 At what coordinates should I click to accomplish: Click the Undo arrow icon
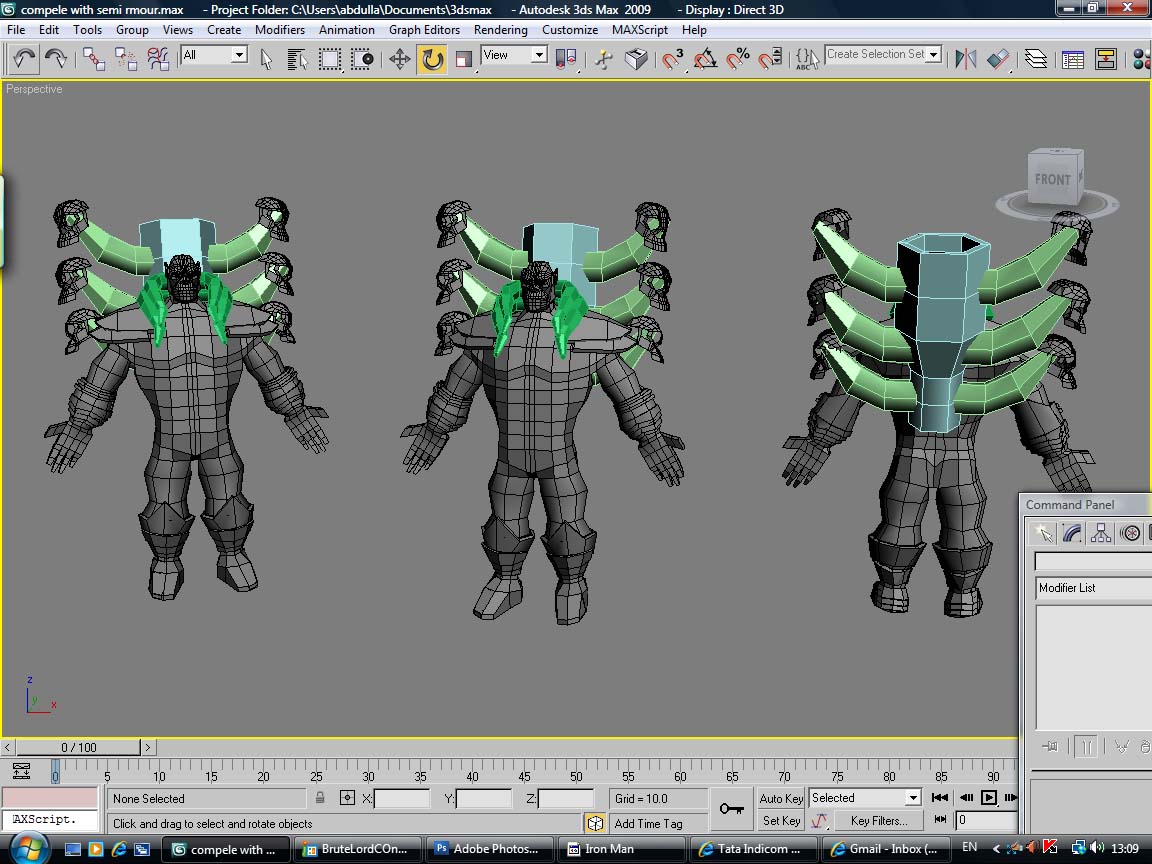point(24,58)
